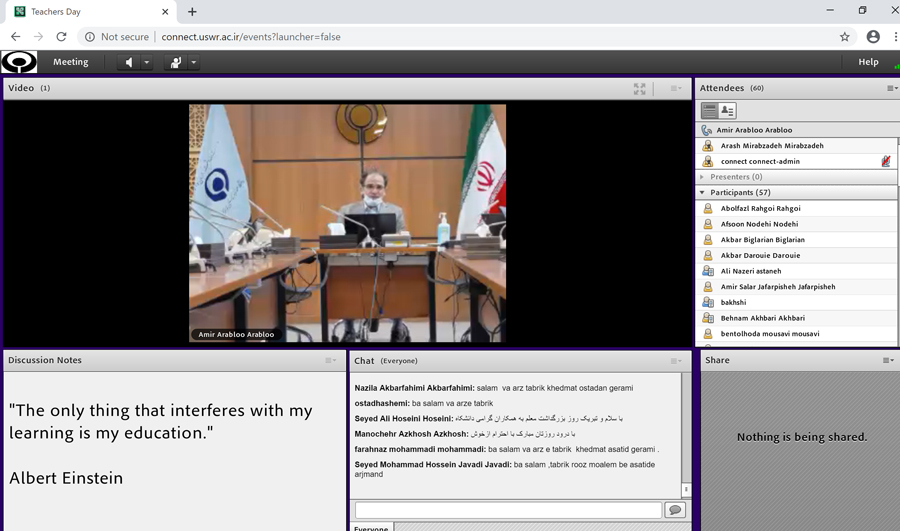Viewport: 900px width, 531px height.
Task: Click the Adobe Connect logo icon
Action: (x=19, y=61)
